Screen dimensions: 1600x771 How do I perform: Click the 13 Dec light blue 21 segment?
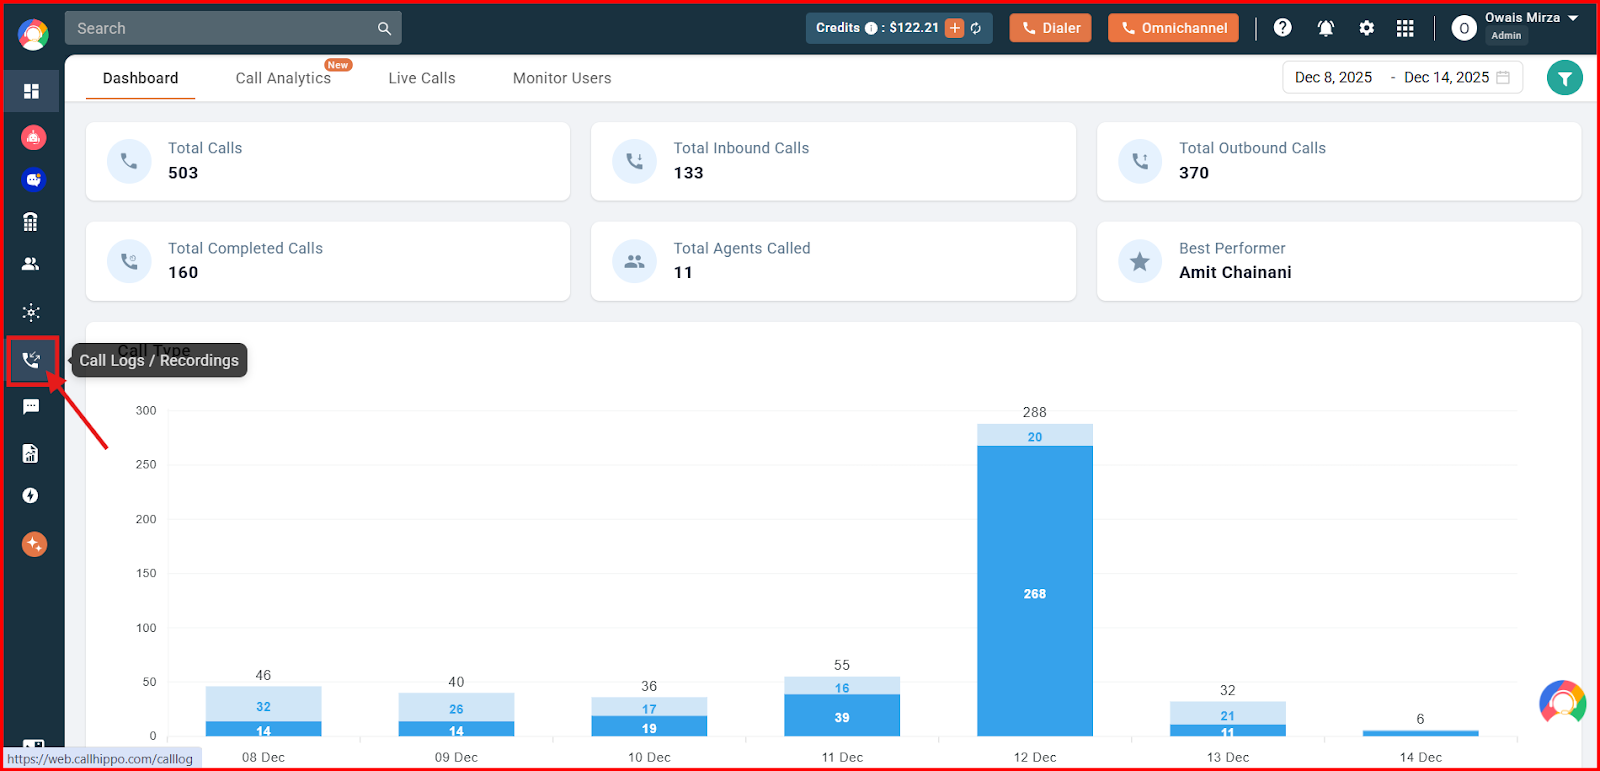(1228, 713)
